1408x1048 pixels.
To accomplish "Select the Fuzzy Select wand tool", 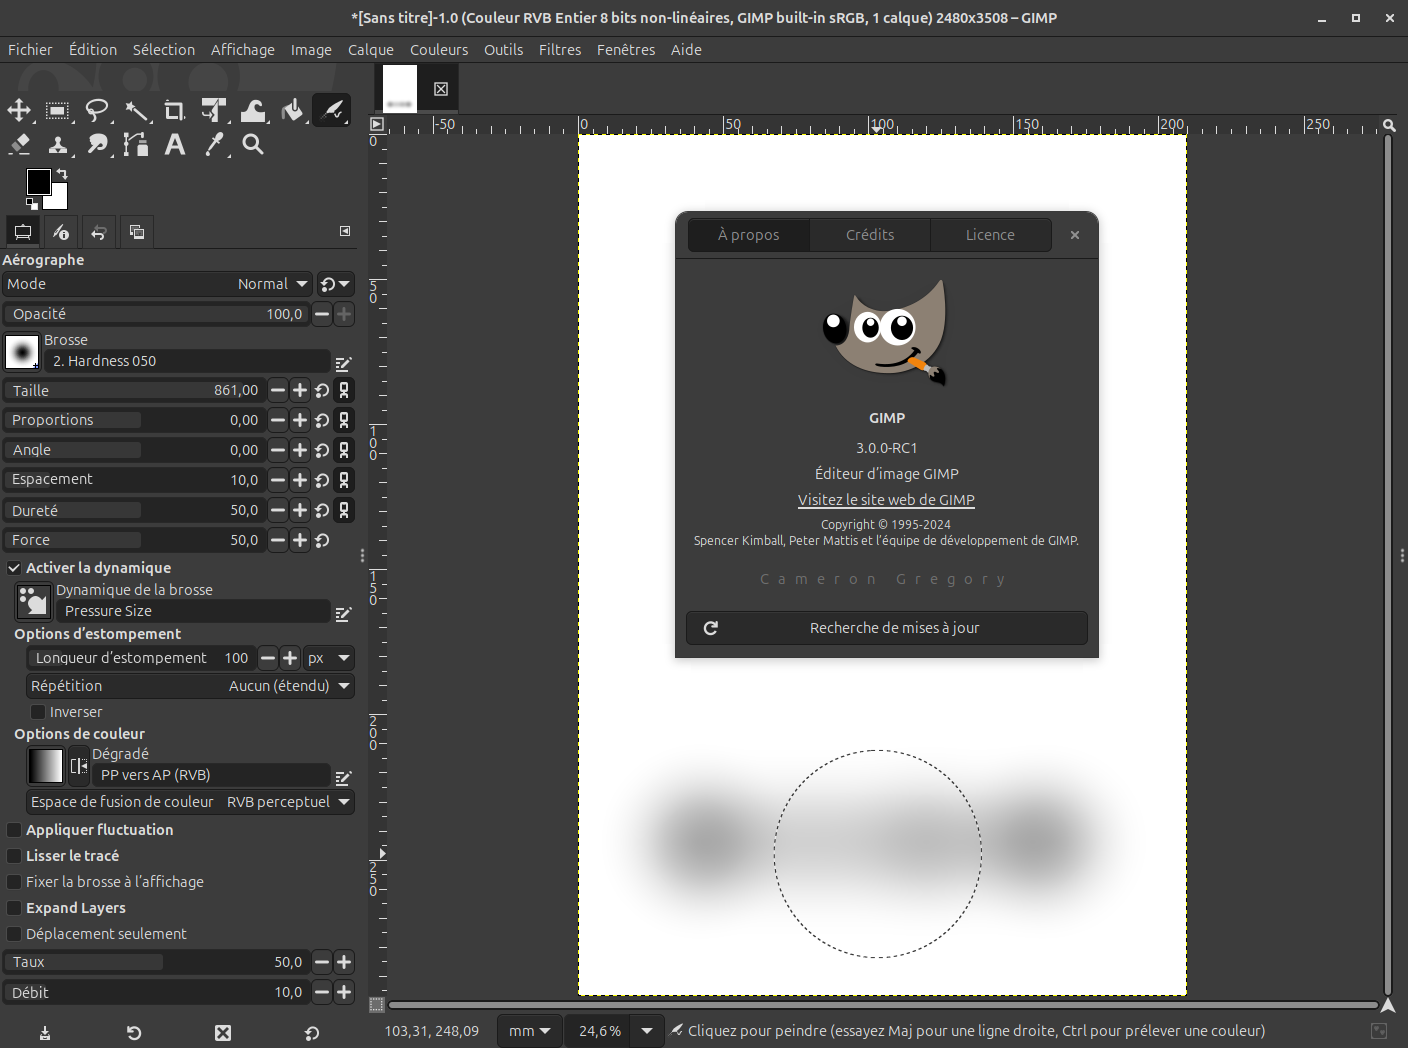I will coord(137,110).
